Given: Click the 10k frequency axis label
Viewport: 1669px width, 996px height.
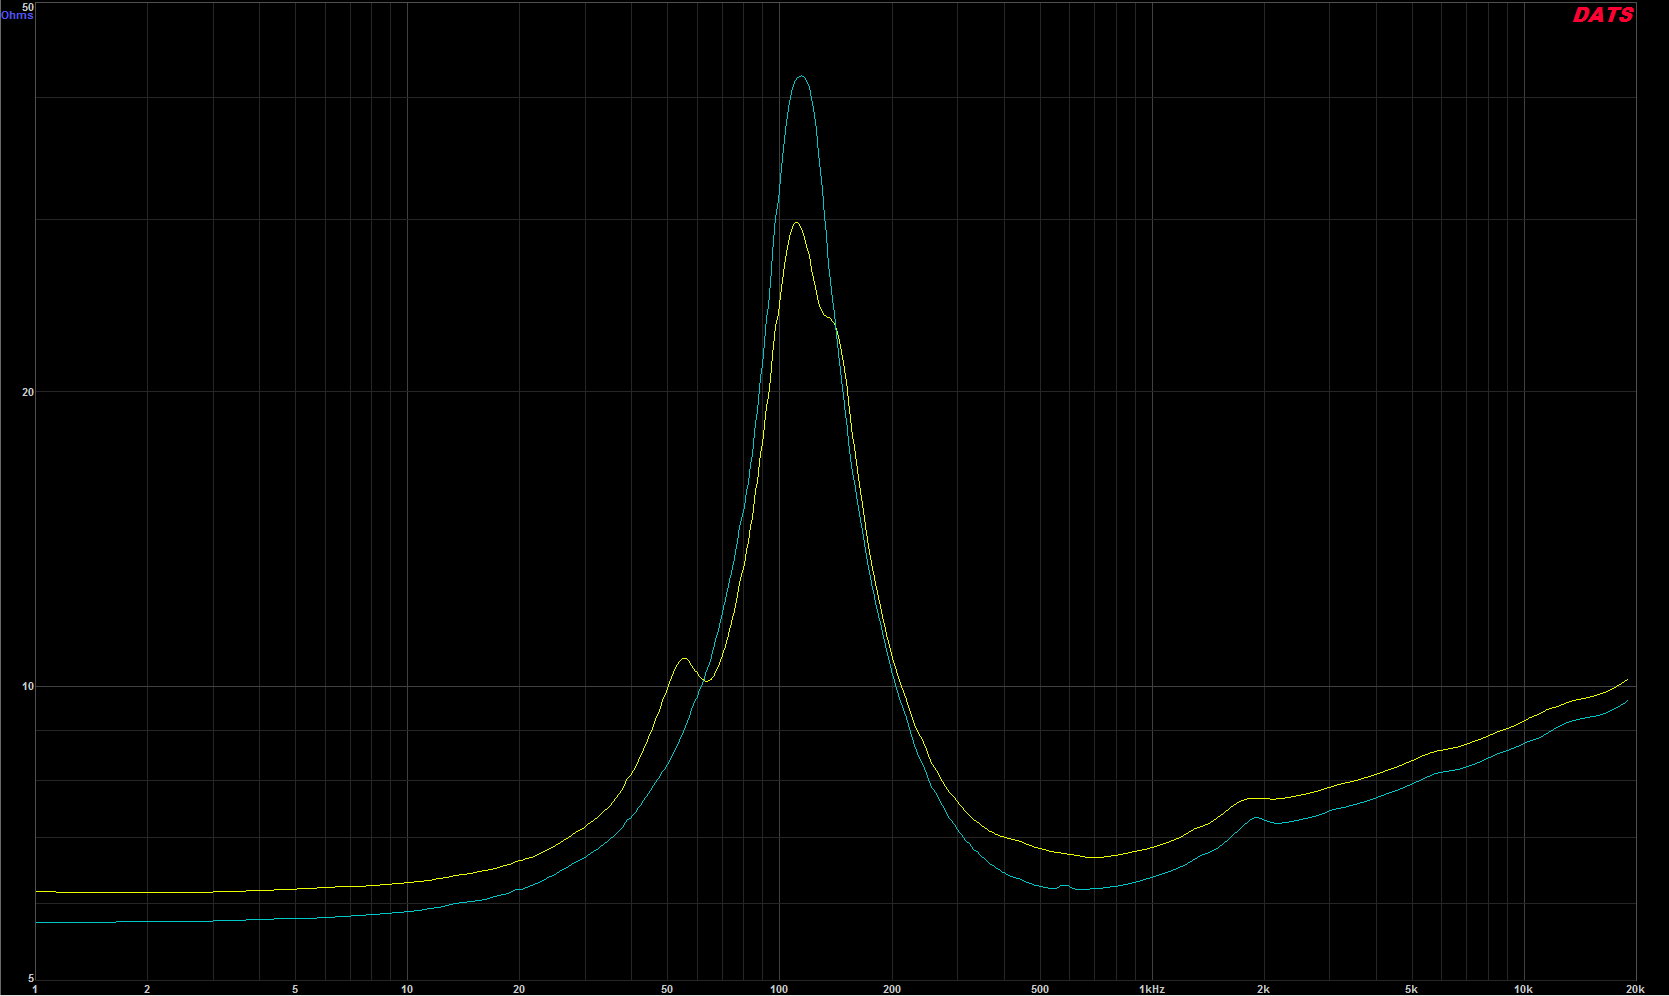Looking at the screenshot, I should pyautogui.click(x=1523, y=990).
